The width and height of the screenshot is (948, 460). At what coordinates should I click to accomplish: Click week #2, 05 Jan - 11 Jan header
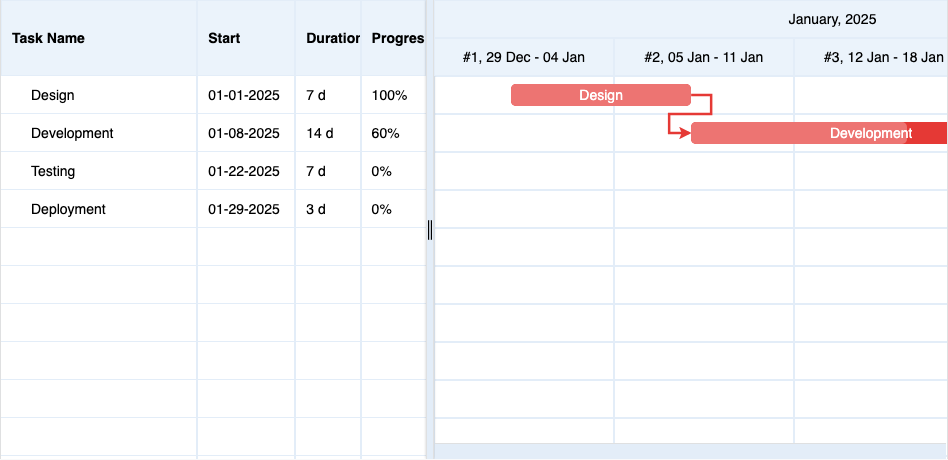pyautogui.click(x=704, y=57)
